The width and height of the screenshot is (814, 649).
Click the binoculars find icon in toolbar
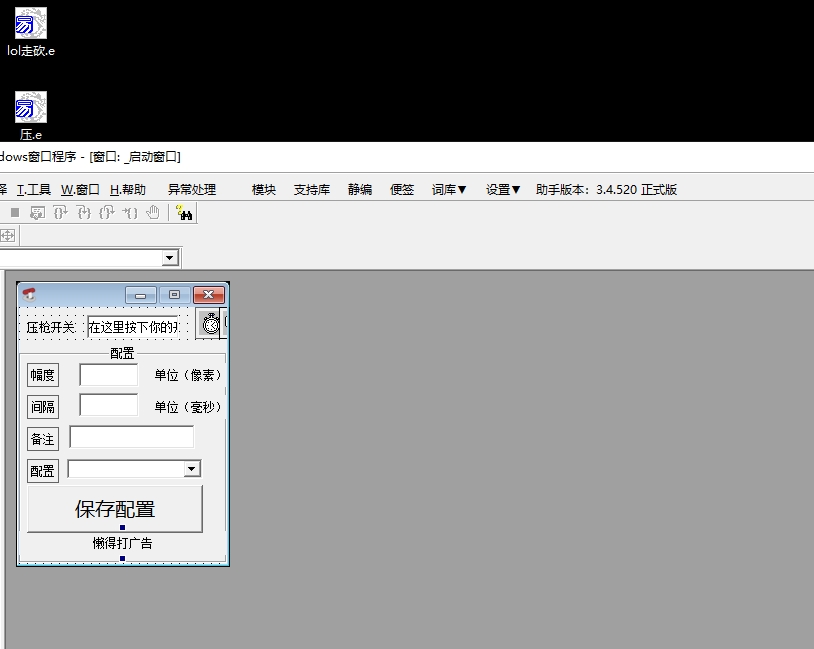[184, 212]
